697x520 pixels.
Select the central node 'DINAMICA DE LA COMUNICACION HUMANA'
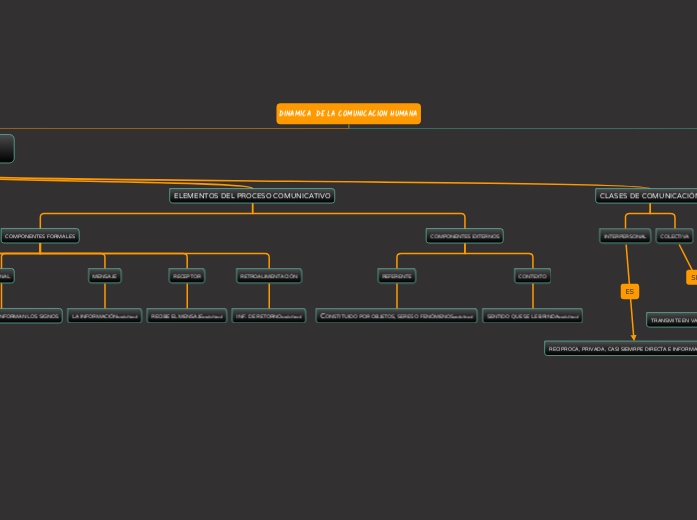[348, 113]
